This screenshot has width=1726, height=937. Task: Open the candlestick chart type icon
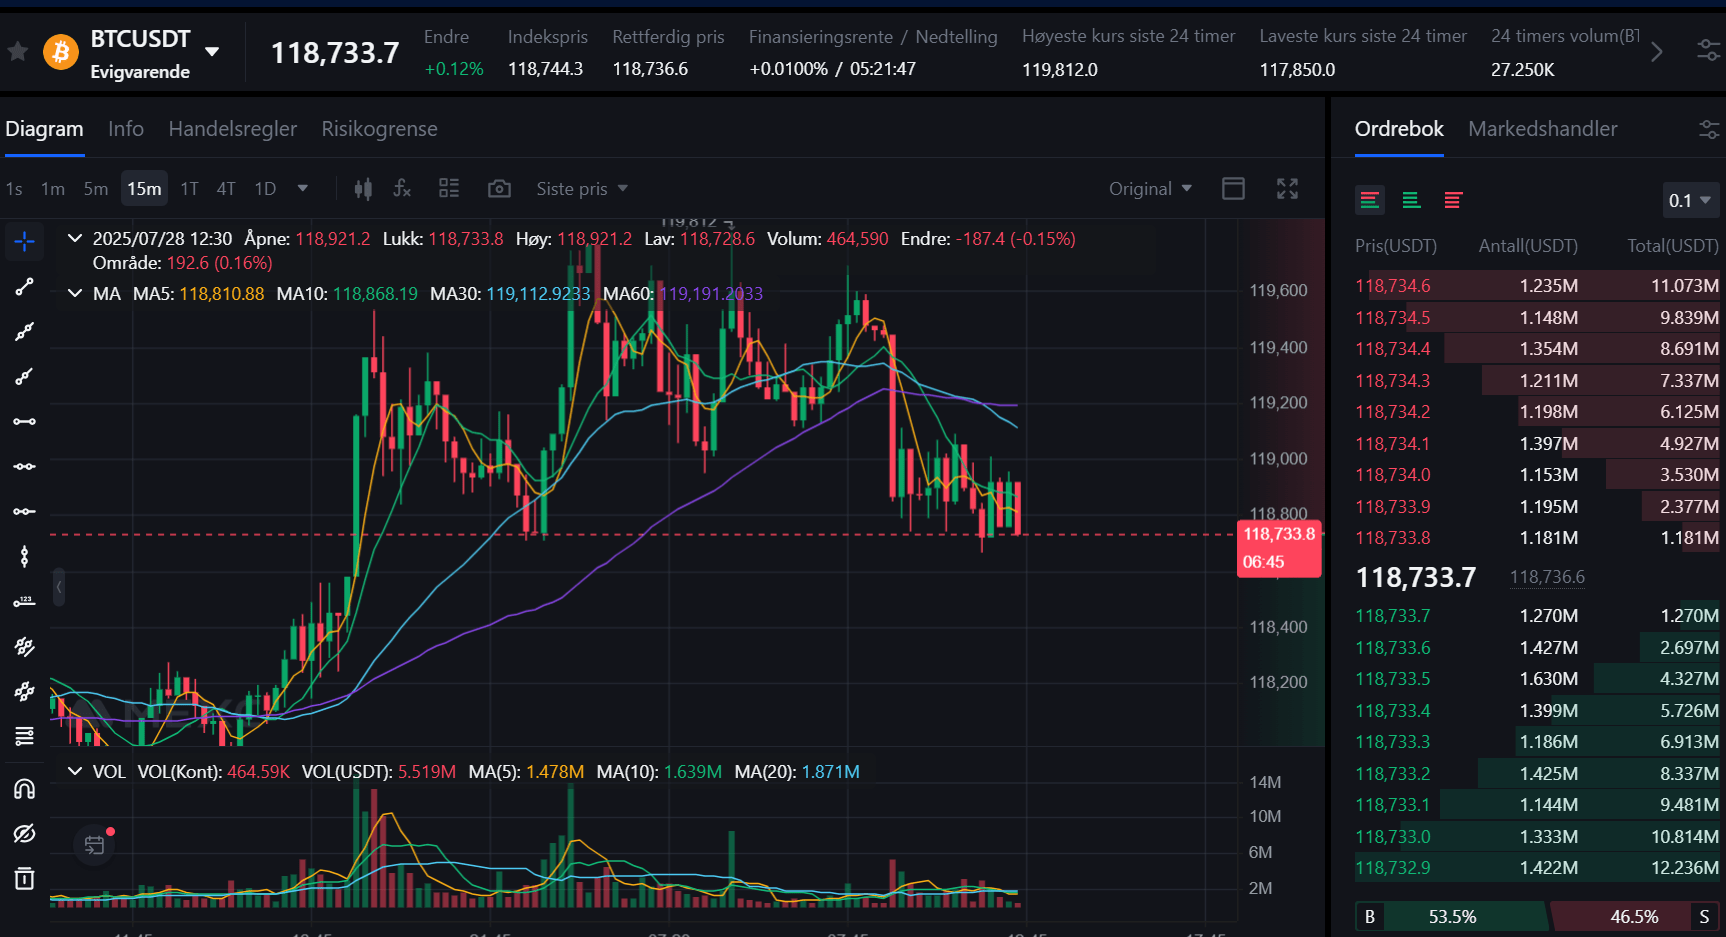pyautogui.click(x=363, y=189)
